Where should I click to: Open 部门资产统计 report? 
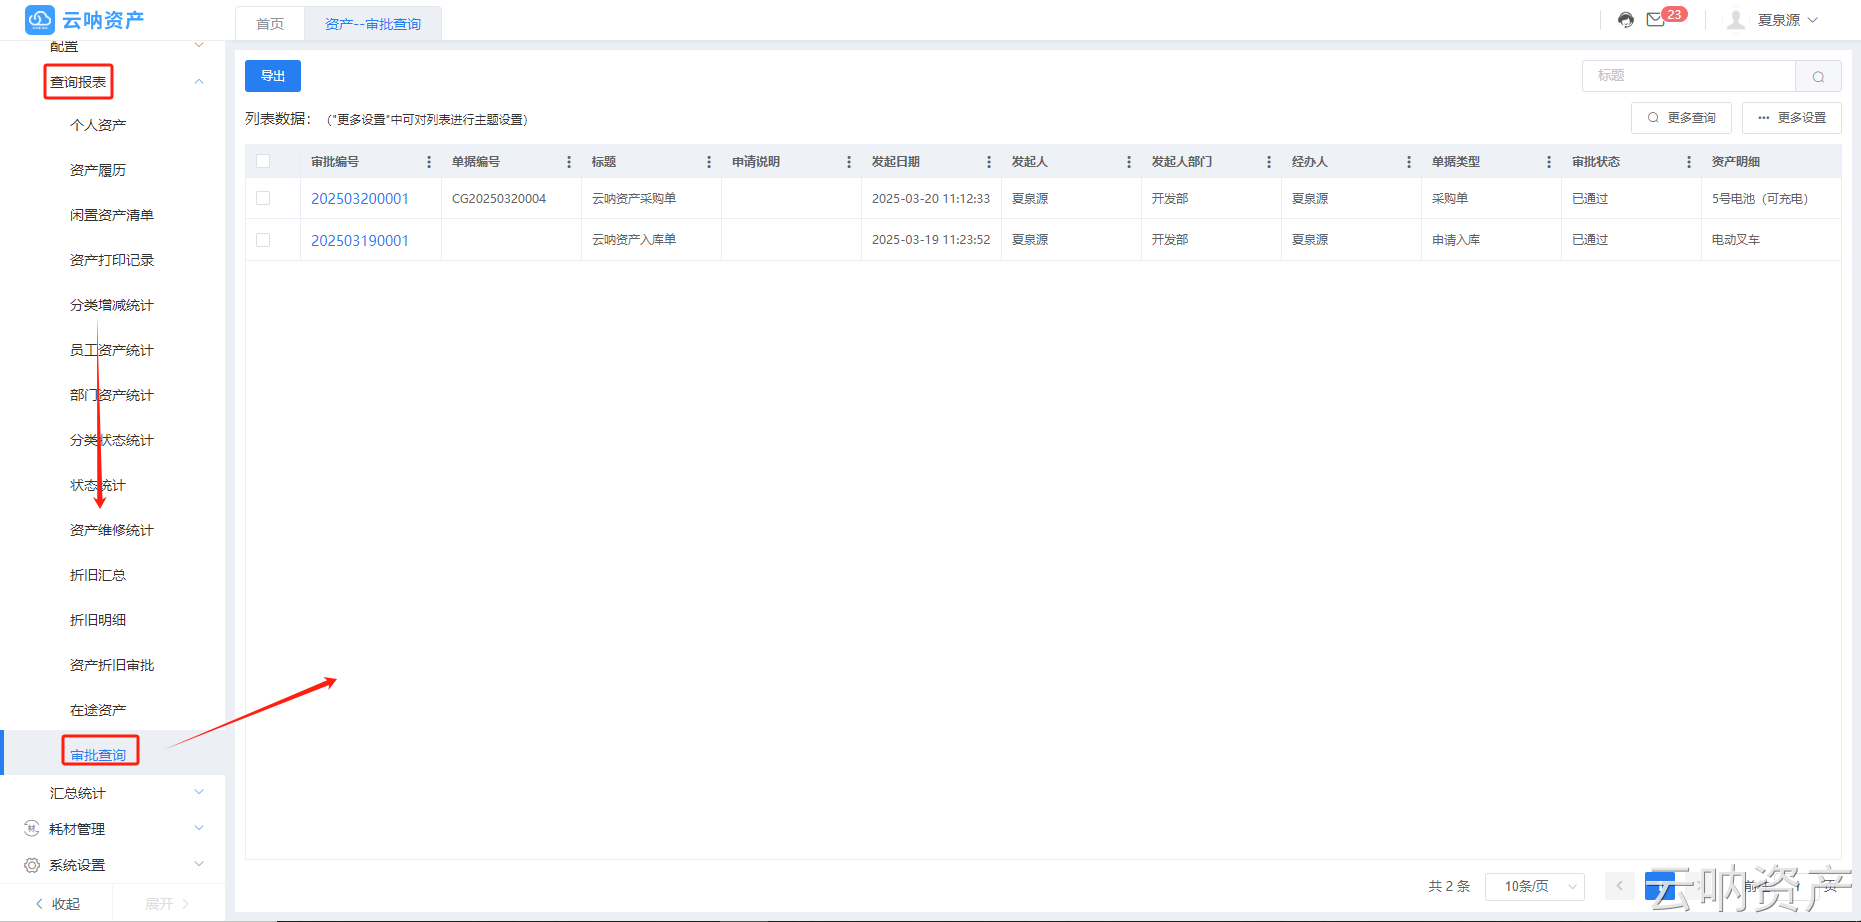[x=112, y=395]
